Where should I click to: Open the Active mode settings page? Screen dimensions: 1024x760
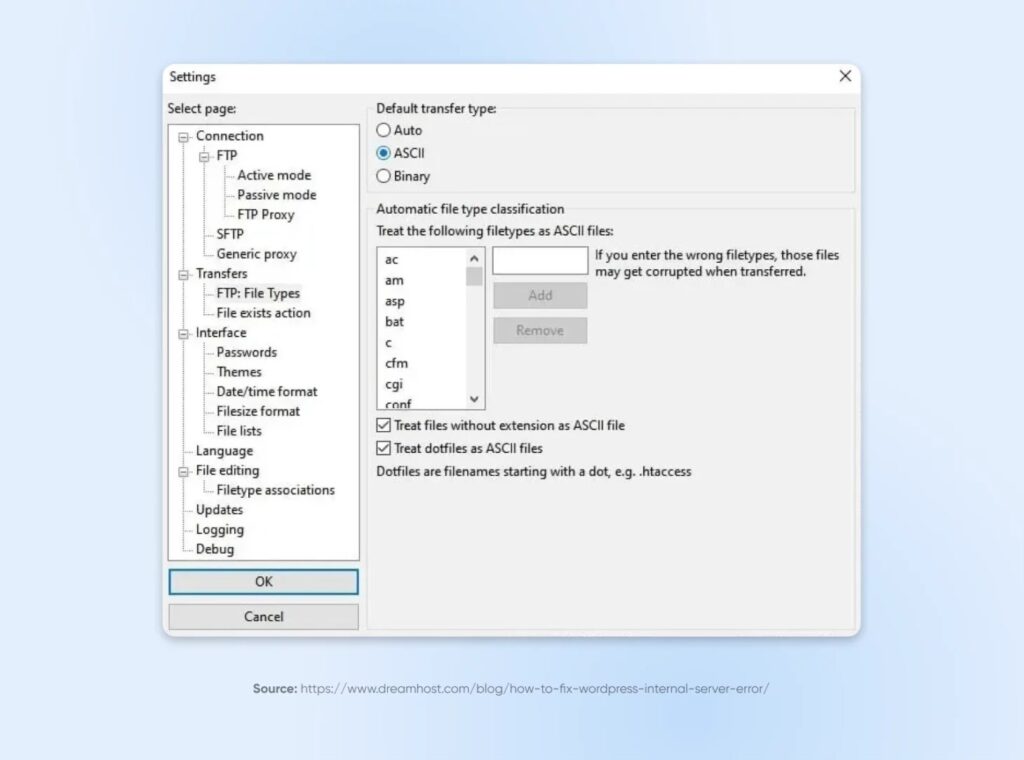tap(274, 175)
